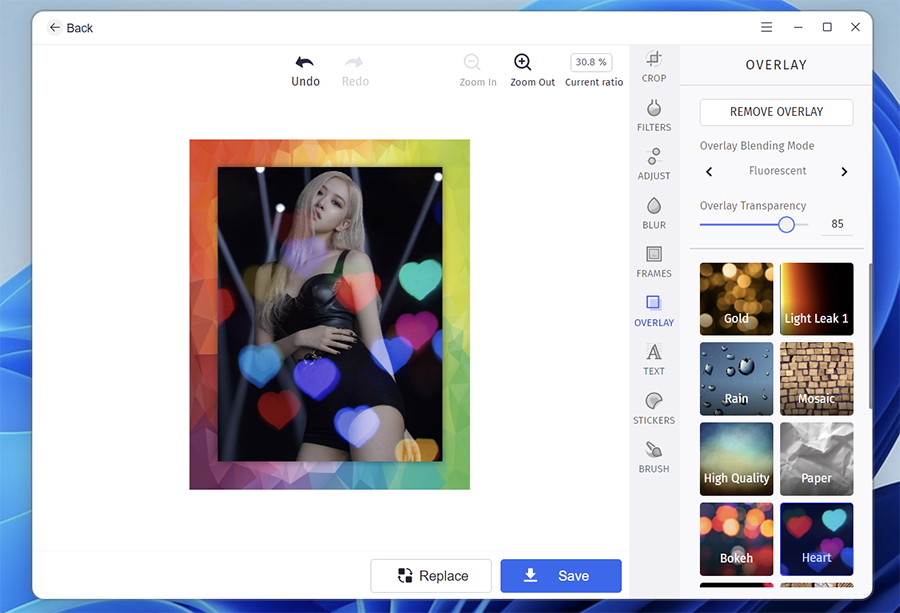The height and width of the screenshot is (613, 900).
Task: Switch to previous overlay blending mode
Action: 709,172
